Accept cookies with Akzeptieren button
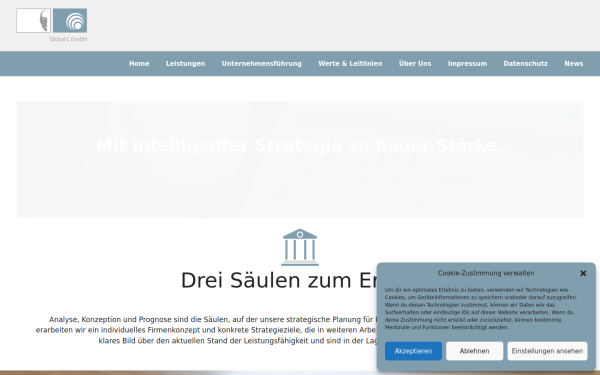The width and height of the screenshot is (600, 375). point(413,351)
